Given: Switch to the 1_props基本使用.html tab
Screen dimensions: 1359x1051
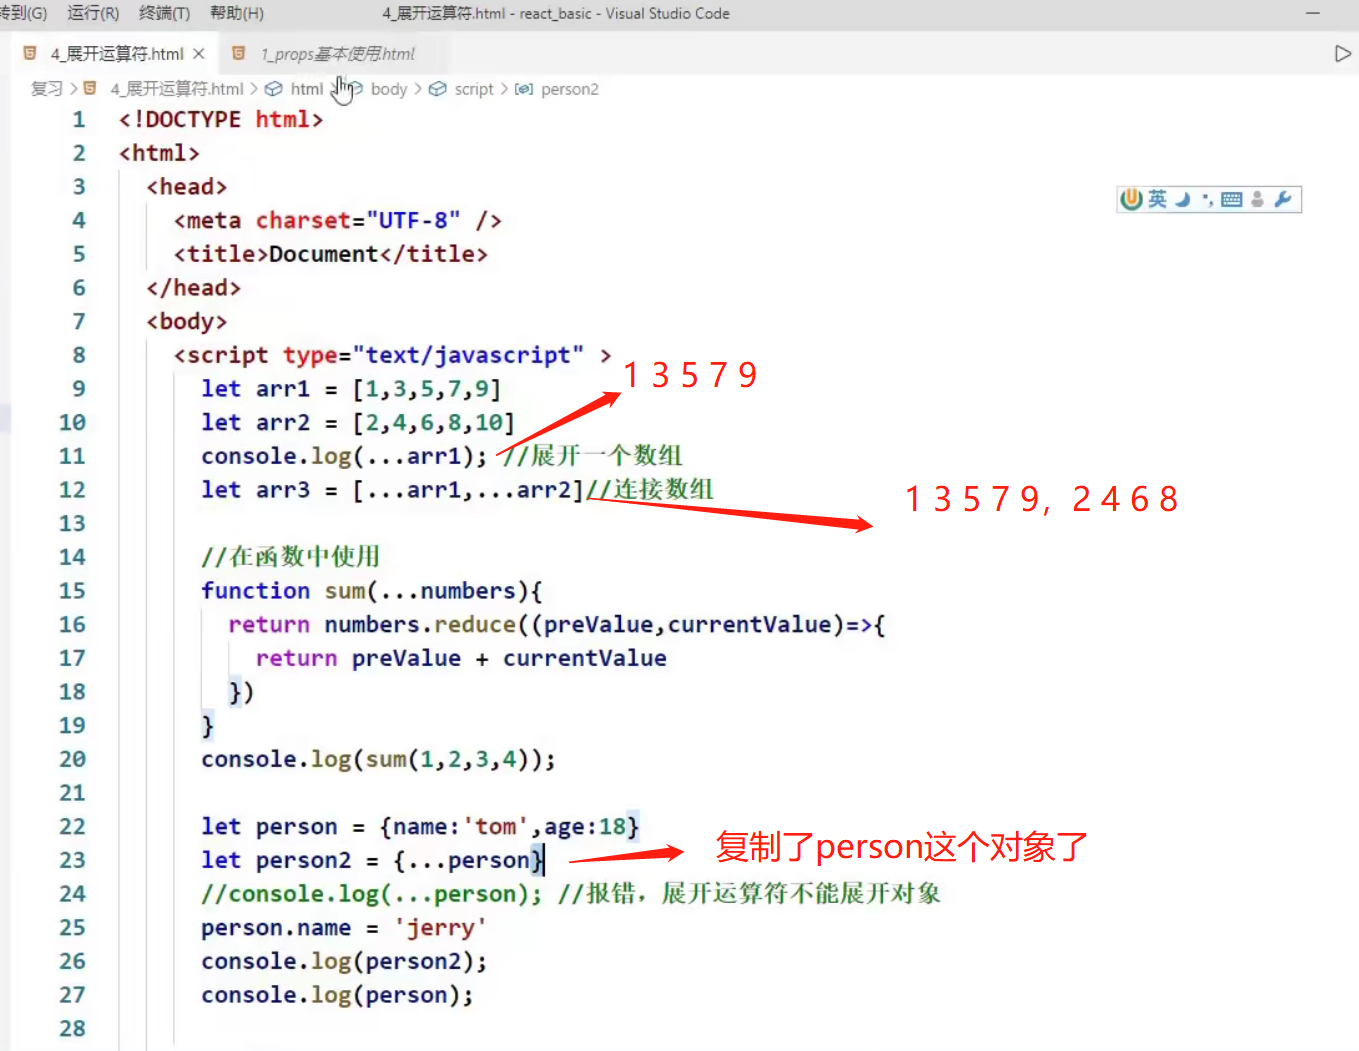Looking at the screenshot, I should pyautogui.click(x=337, y=54).
